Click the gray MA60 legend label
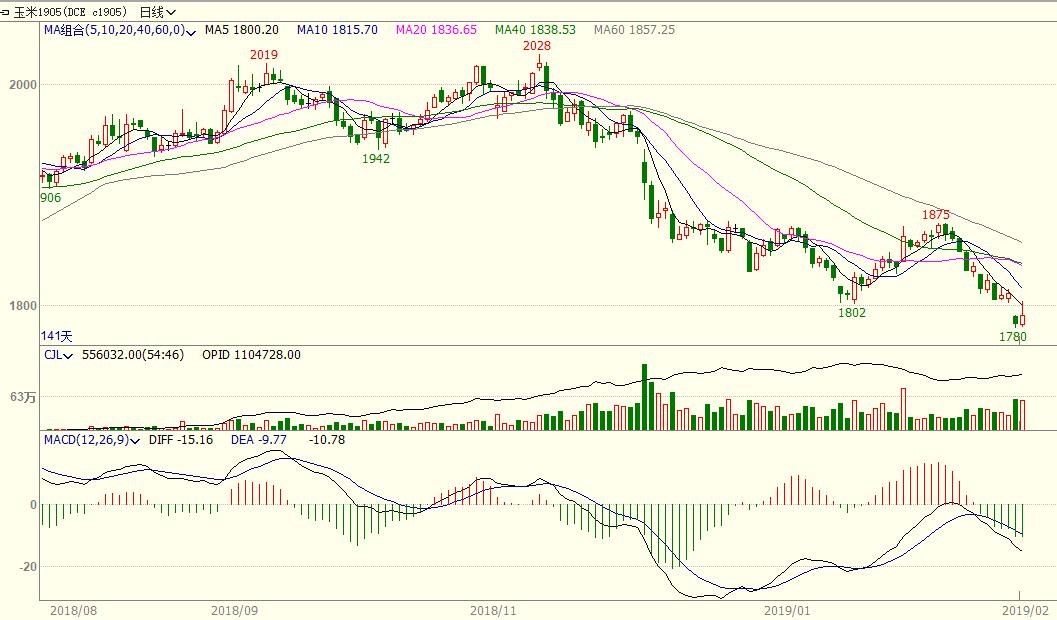The image size is (1057, 620). click(x=634, y=30)
